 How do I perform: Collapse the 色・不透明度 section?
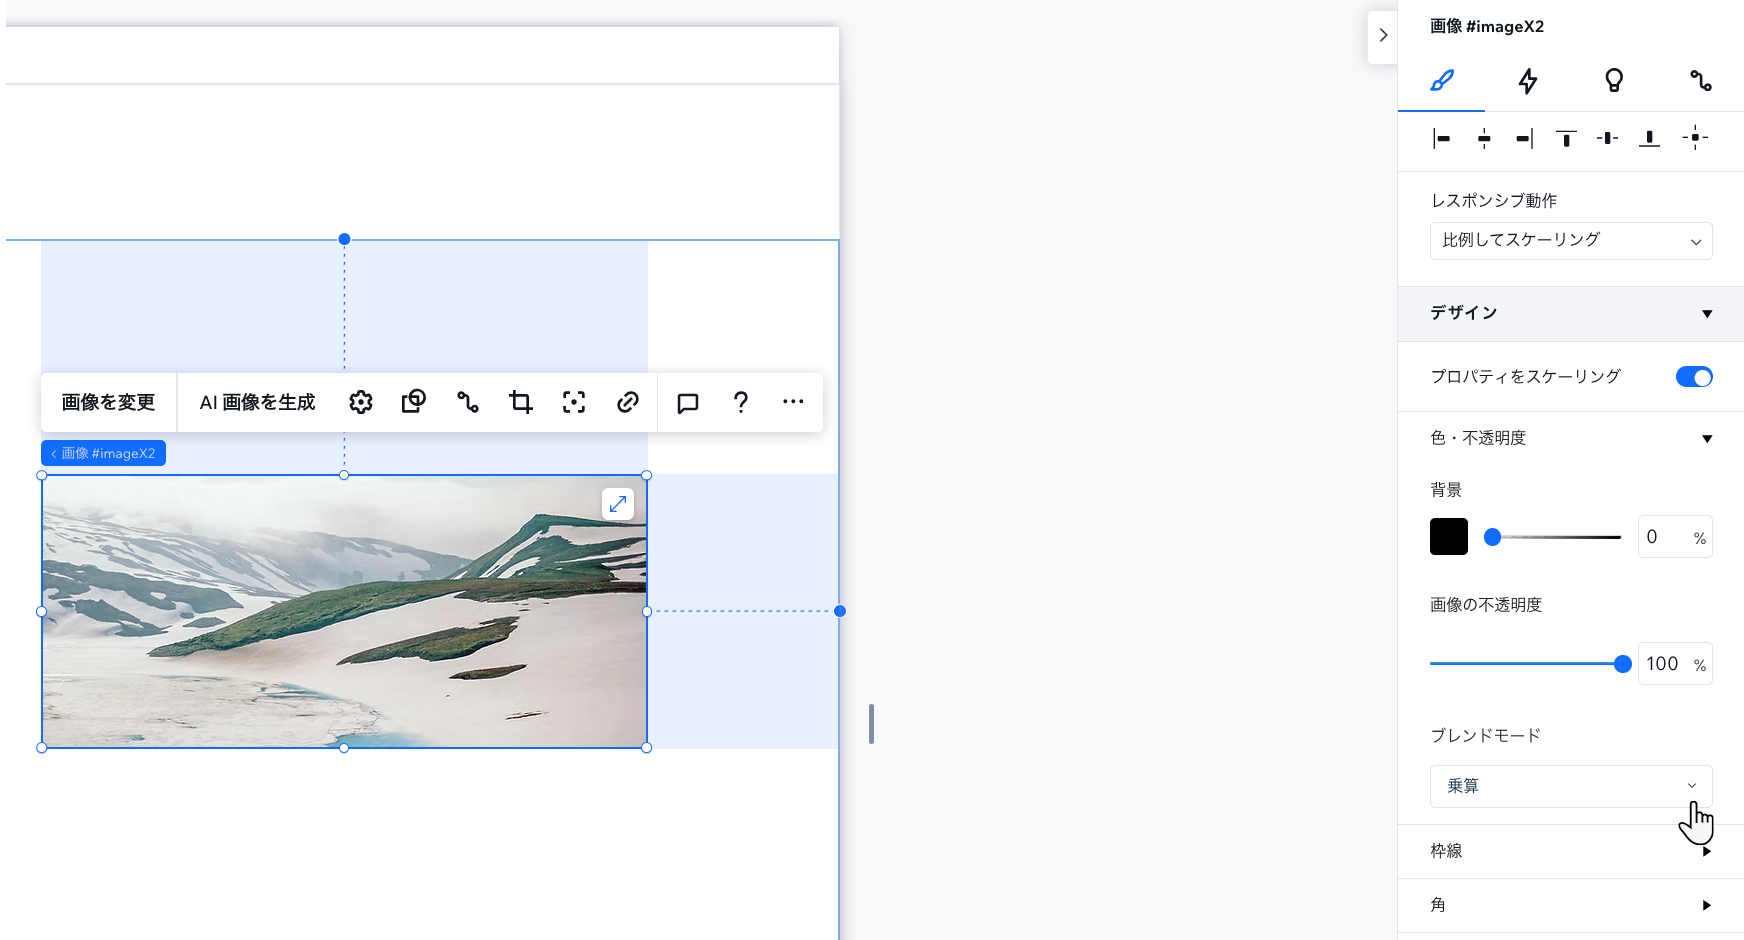(x=1707, y=438)
